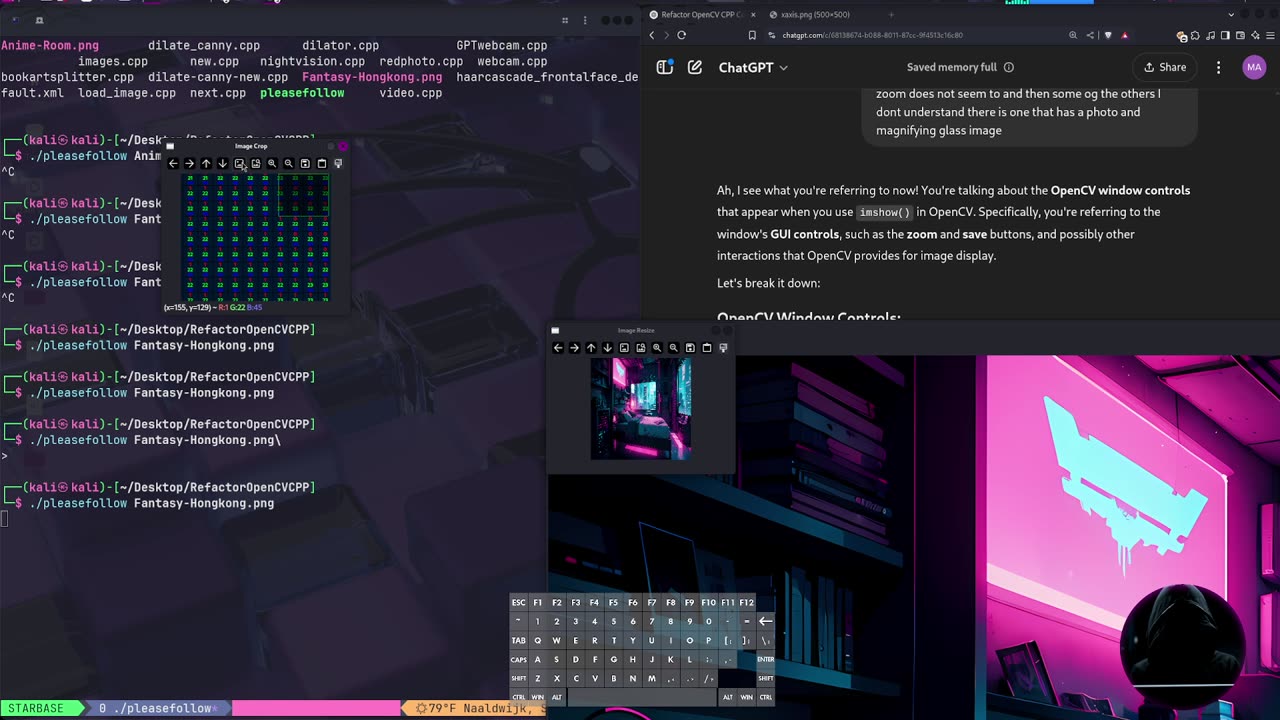Viewport: 1280px width, 720px height.
Task: Copy Image Resize image to clipboard
Action: (706, 348)
